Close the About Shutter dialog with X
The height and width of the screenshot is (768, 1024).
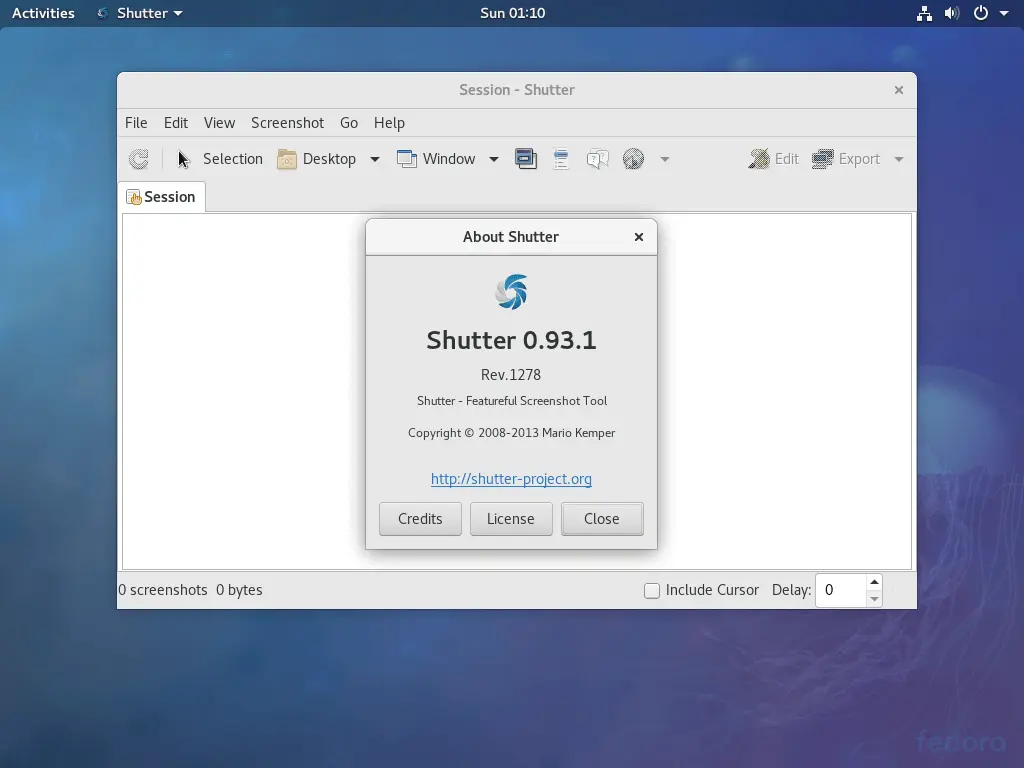[x=639, y=237]
